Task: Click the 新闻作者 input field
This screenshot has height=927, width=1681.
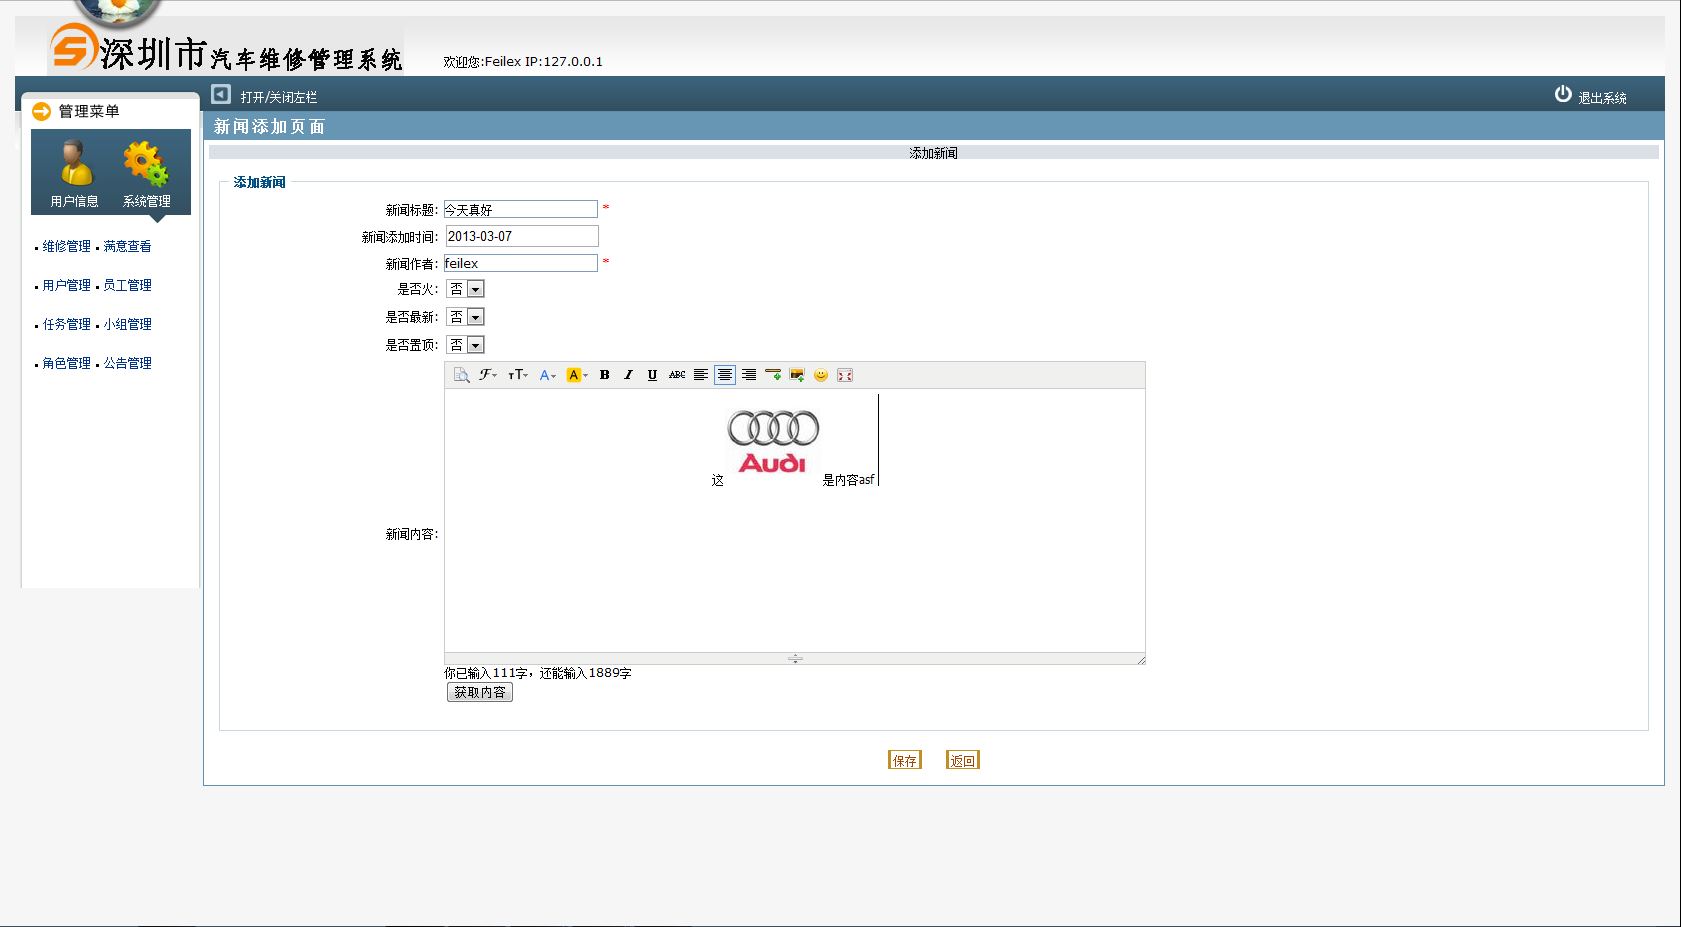Action: pos(521,263)
